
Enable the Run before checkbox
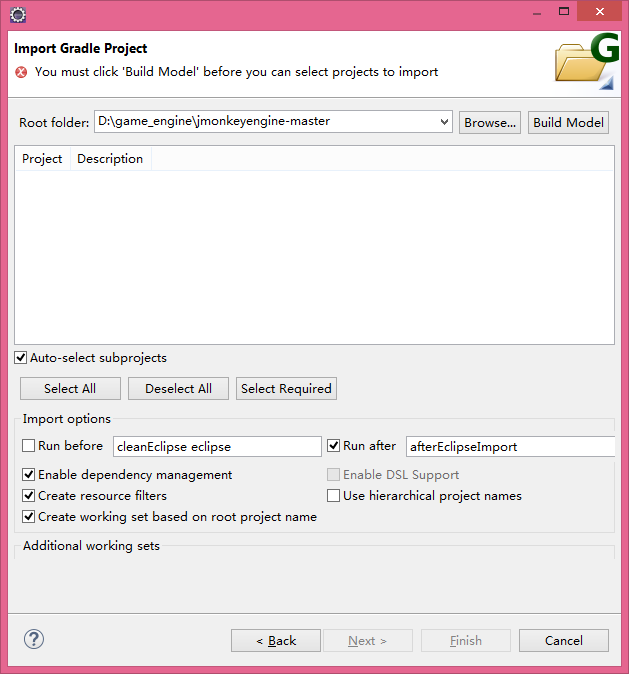click(x=28, y=446)
